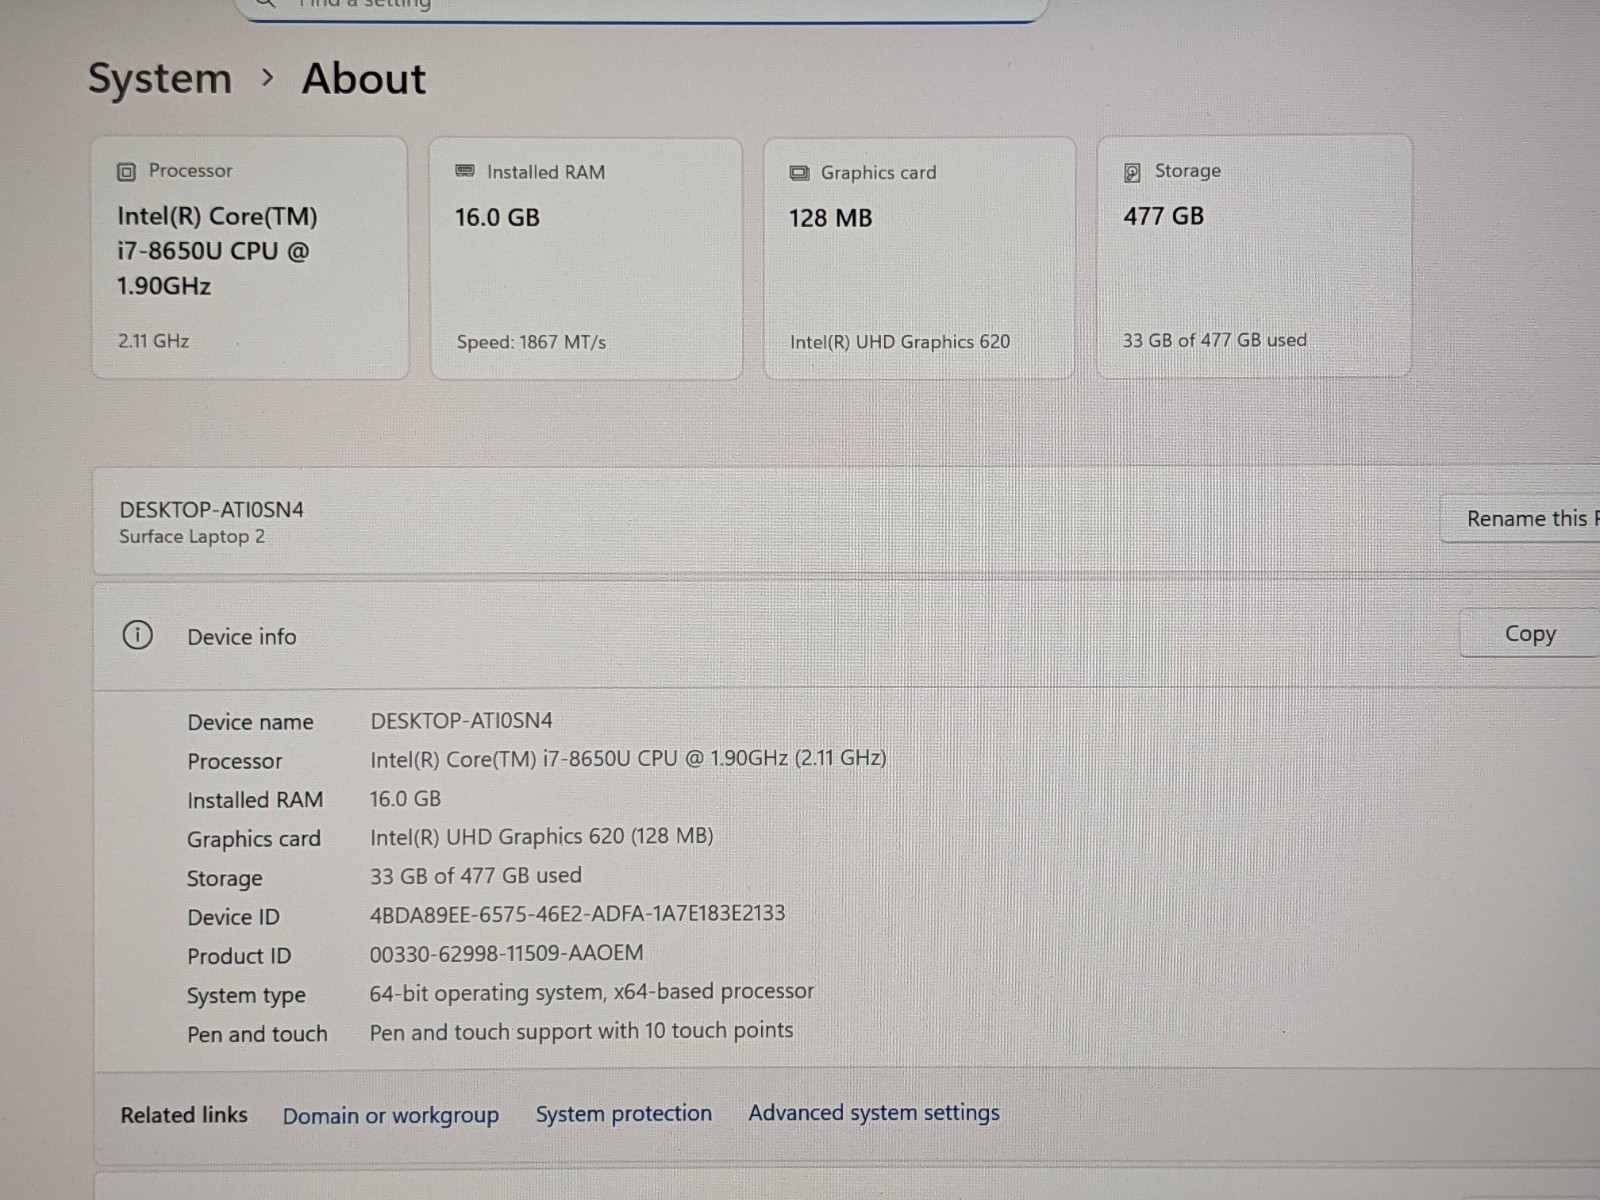Image resolution: width=1600 pixels, height=1200 pixels.
Task: Click the Processor card chip icon
Action: coord(126,172)
